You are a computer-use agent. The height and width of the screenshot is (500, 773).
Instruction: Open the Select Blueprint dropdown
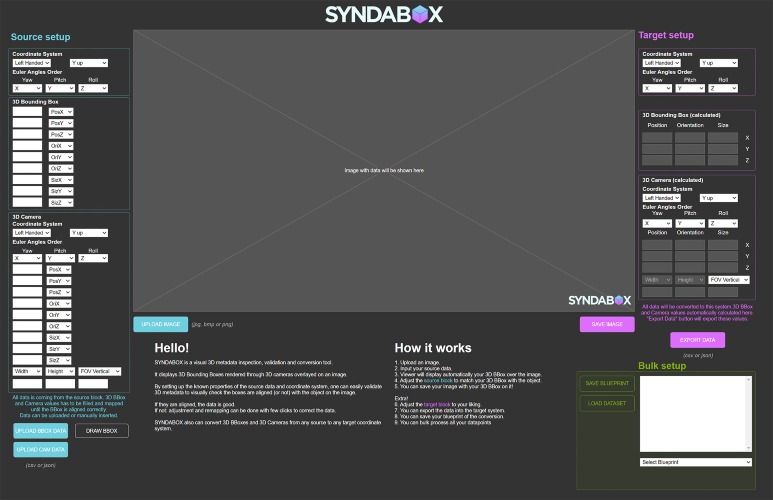click(696, 462)
